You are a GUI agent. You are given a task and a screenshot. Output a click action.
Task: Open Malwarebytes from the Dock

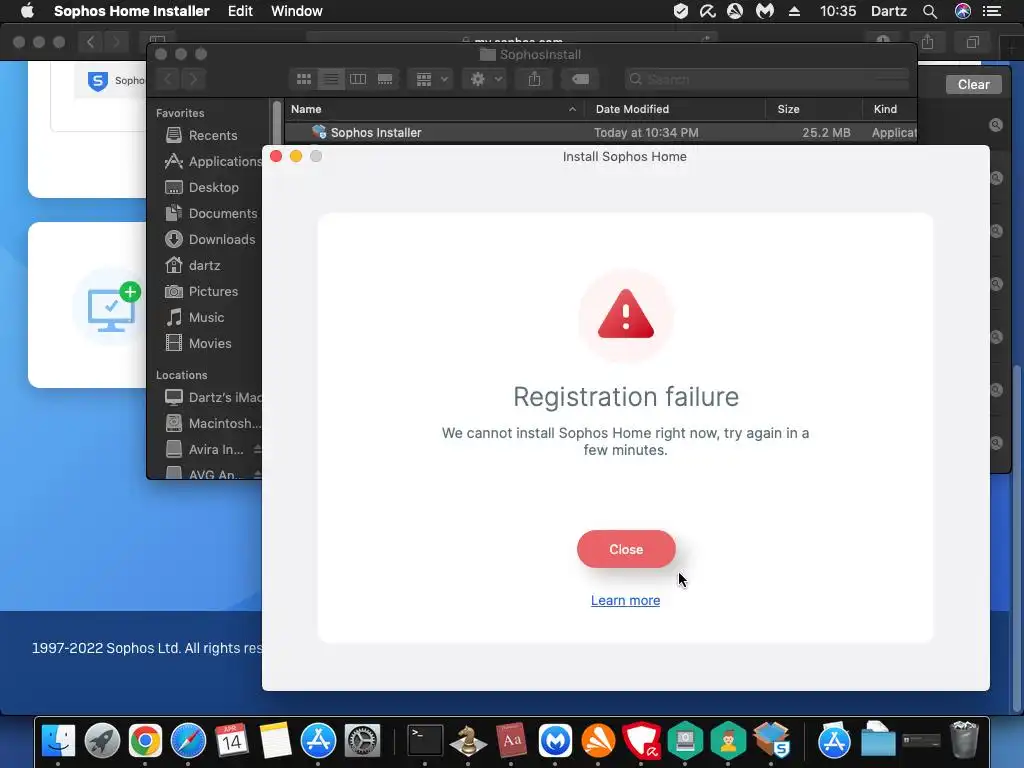[x=555, y=741]
